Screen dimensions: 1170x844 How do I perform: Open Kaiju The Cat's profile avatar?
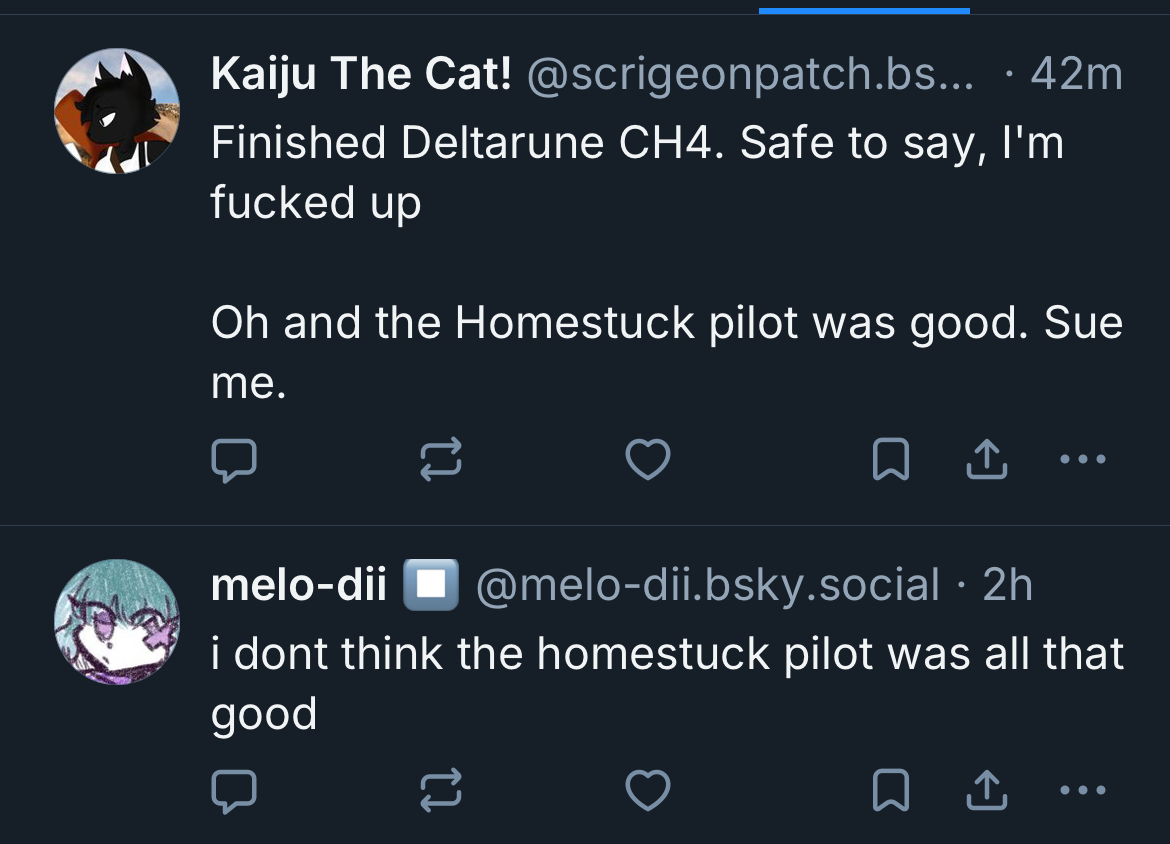(x=116, y=111)
